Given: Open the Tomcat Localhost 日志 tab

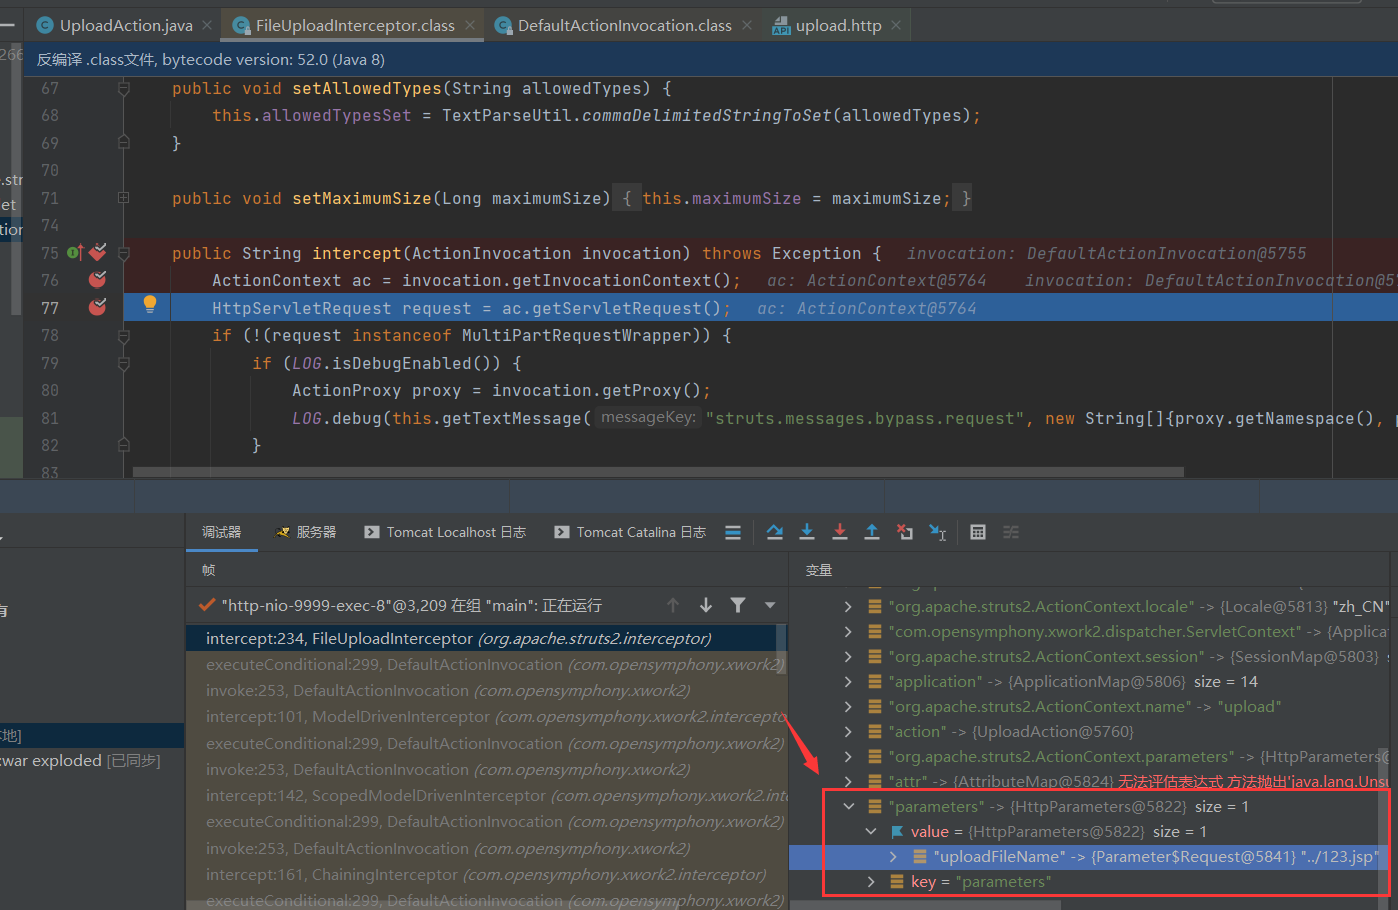Looking at the screenshot, I should [x=445, y=532].
